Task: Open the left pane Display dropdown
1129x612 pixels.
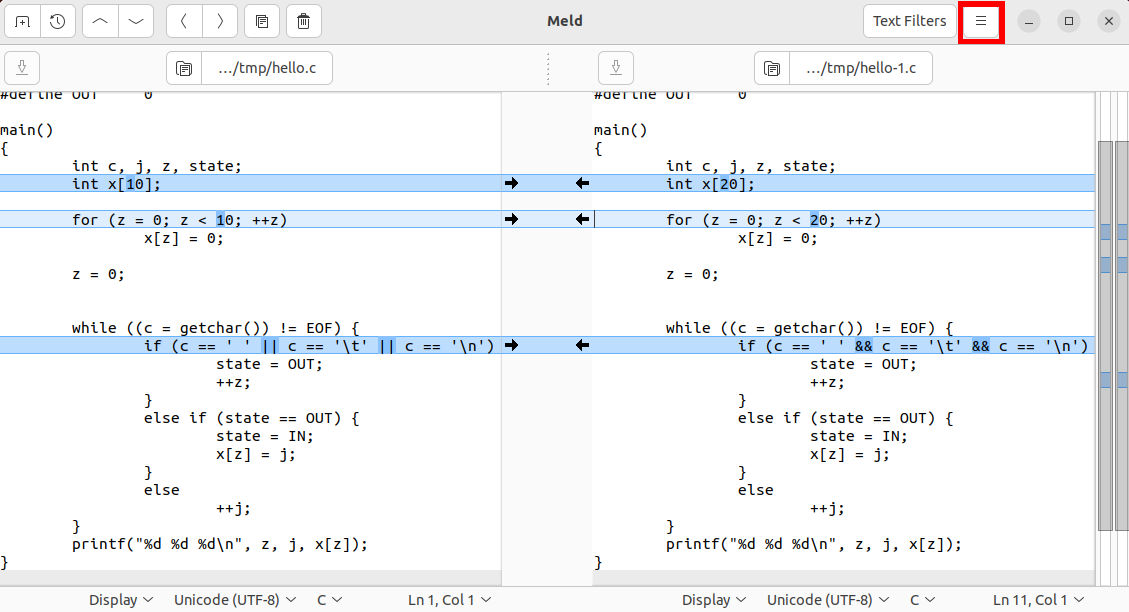Action: tap(120, 599)
